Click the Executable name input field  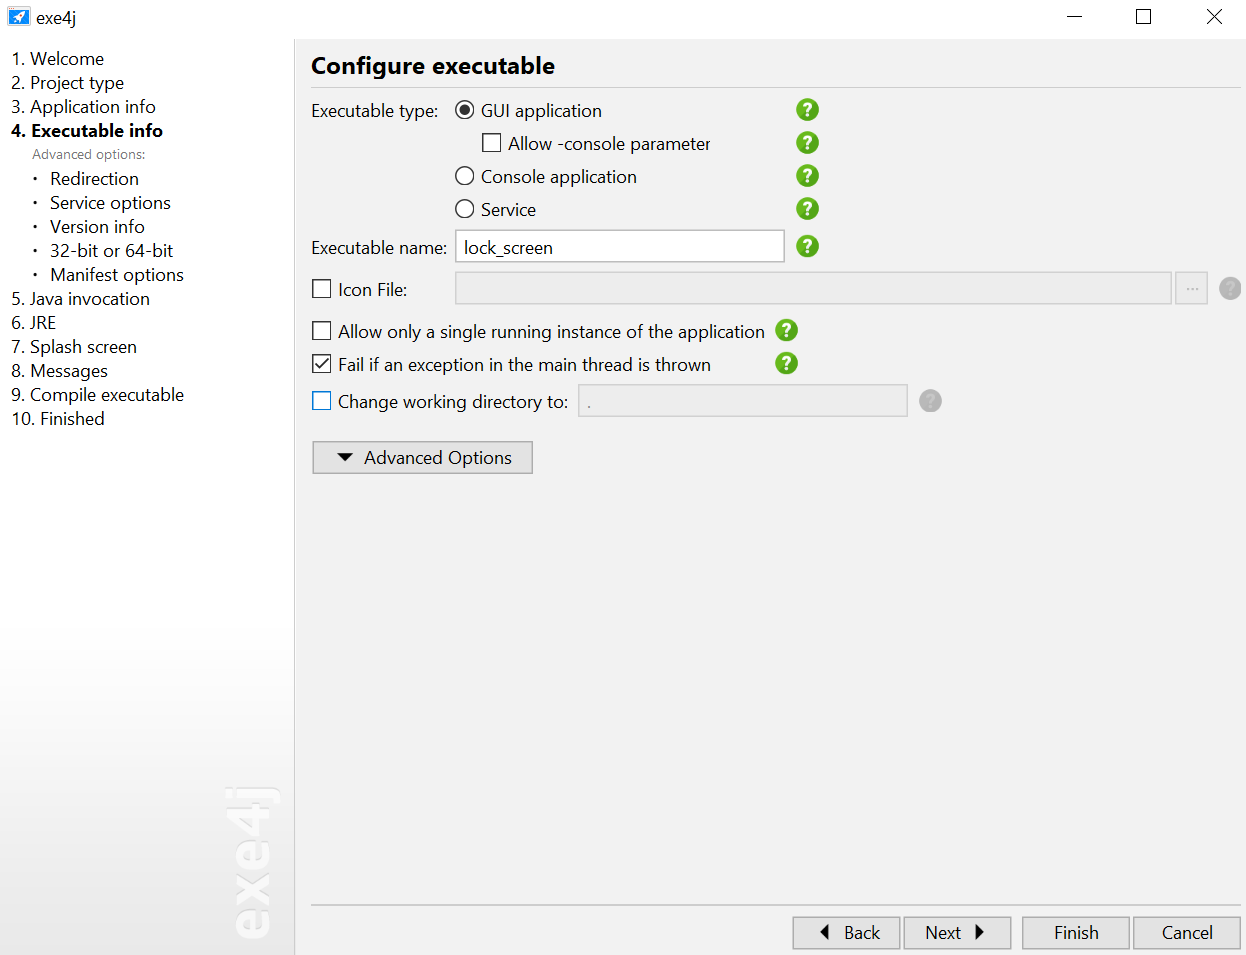pyautogui.click(x=620, y=246)
